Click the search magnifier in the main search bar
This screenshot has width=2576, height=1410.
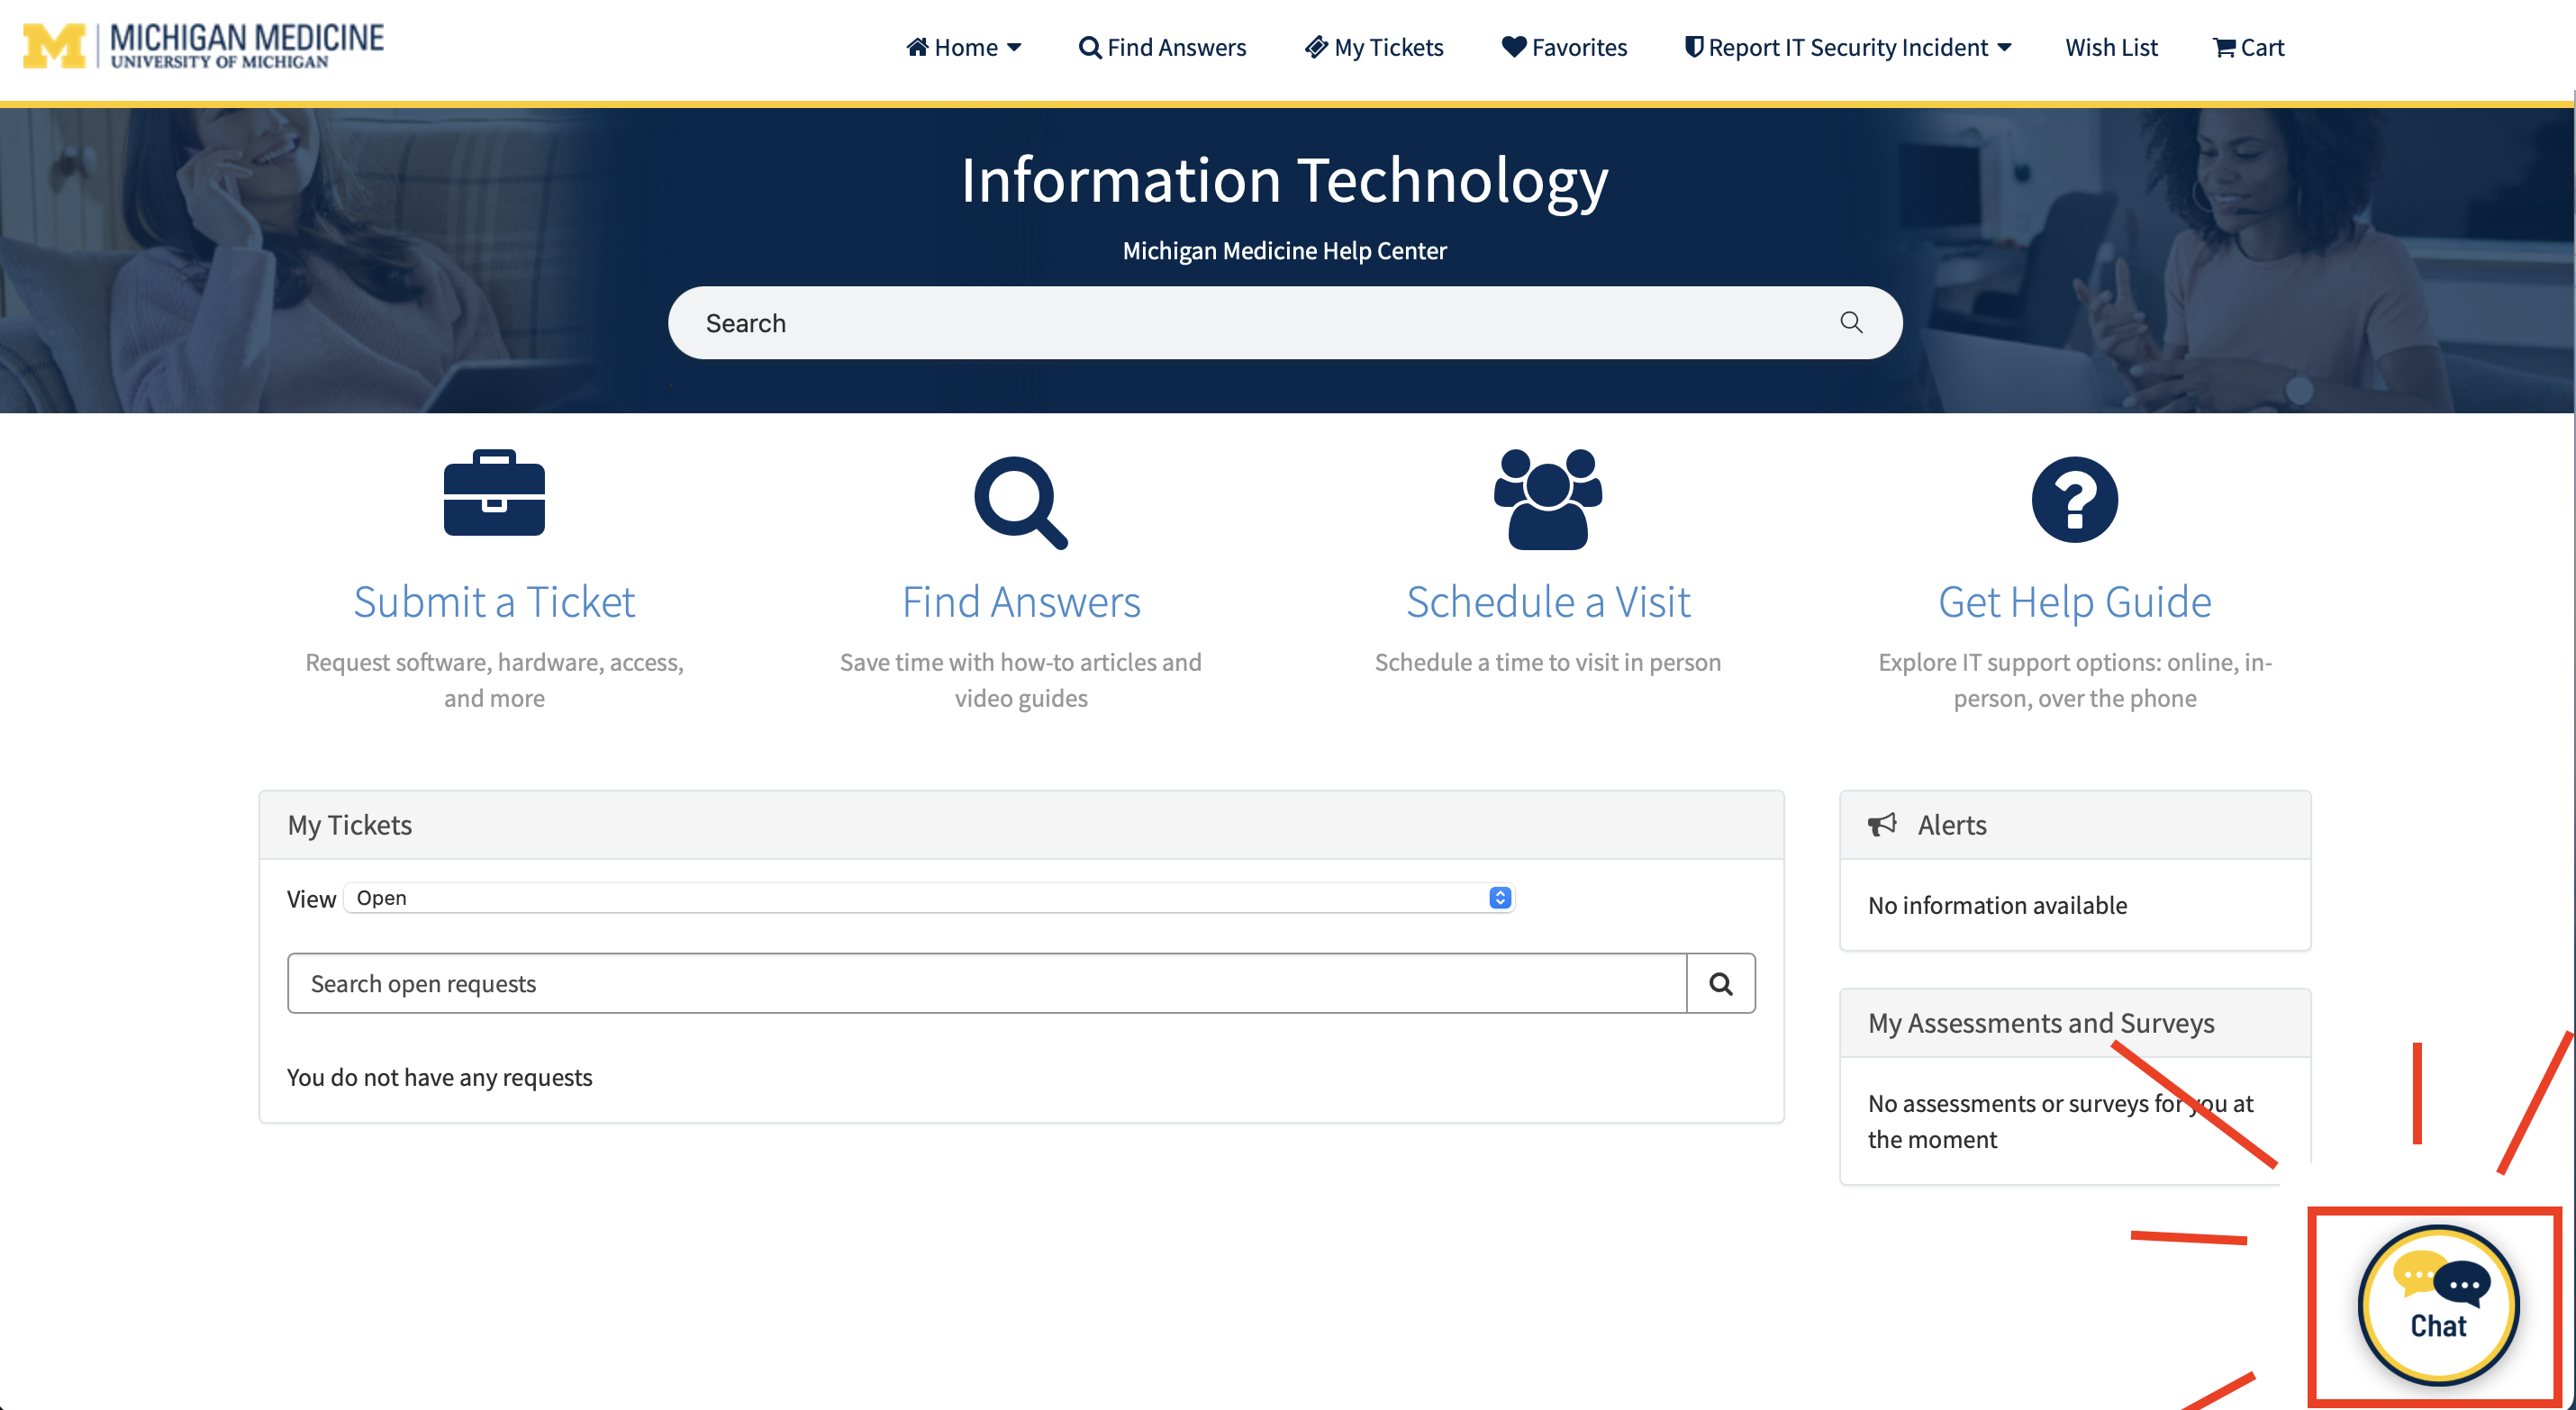1851,322
